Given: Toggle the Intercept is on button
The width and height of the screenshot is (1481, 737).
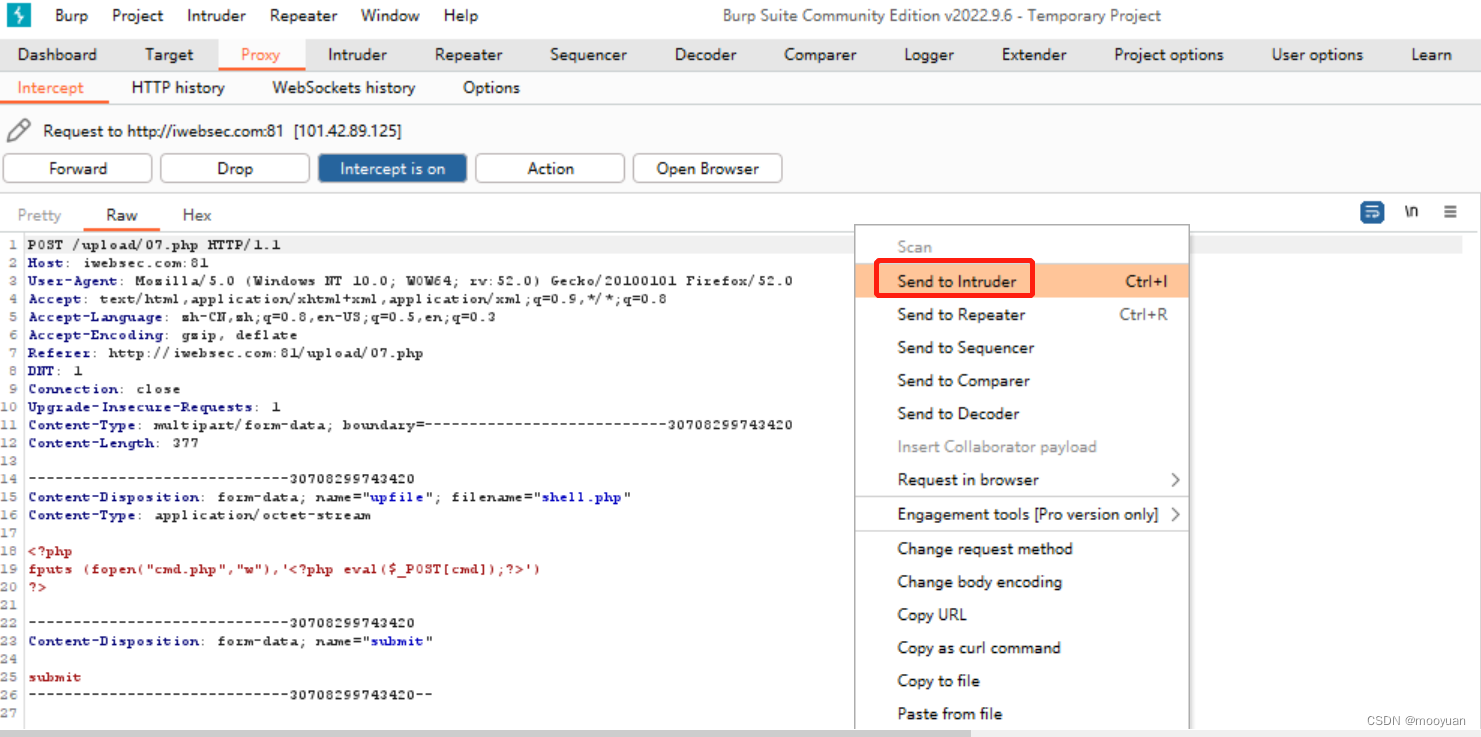Looking at the screenshot, I should 392,168.
